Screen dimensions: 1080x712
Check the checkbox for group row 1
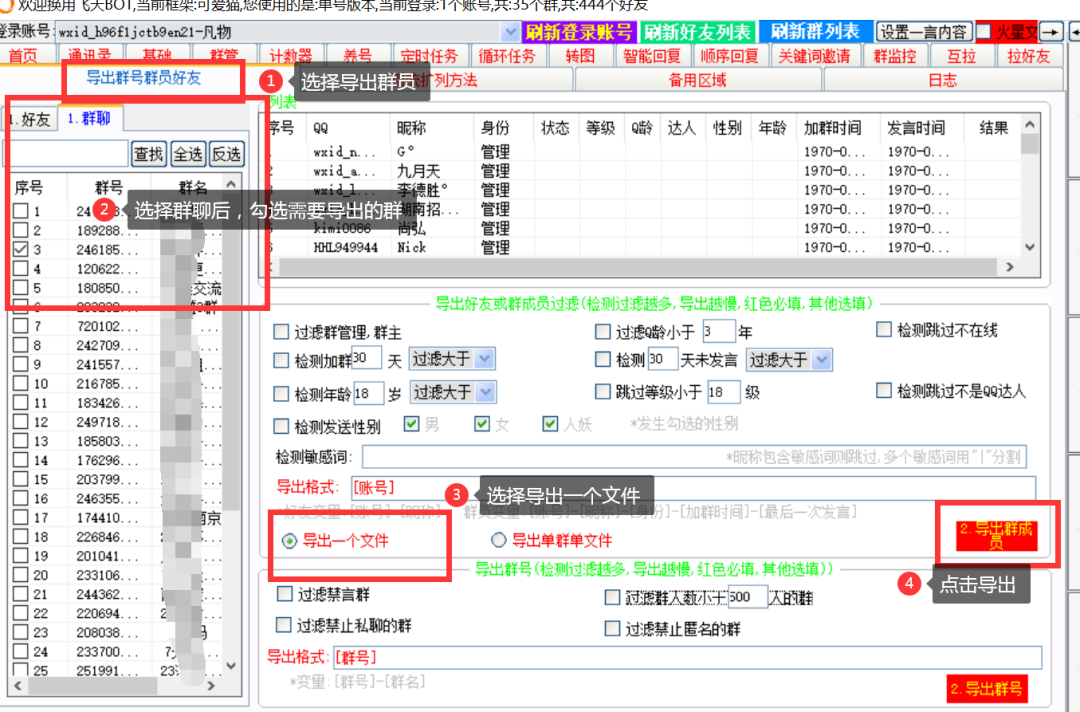click(21, 211)
